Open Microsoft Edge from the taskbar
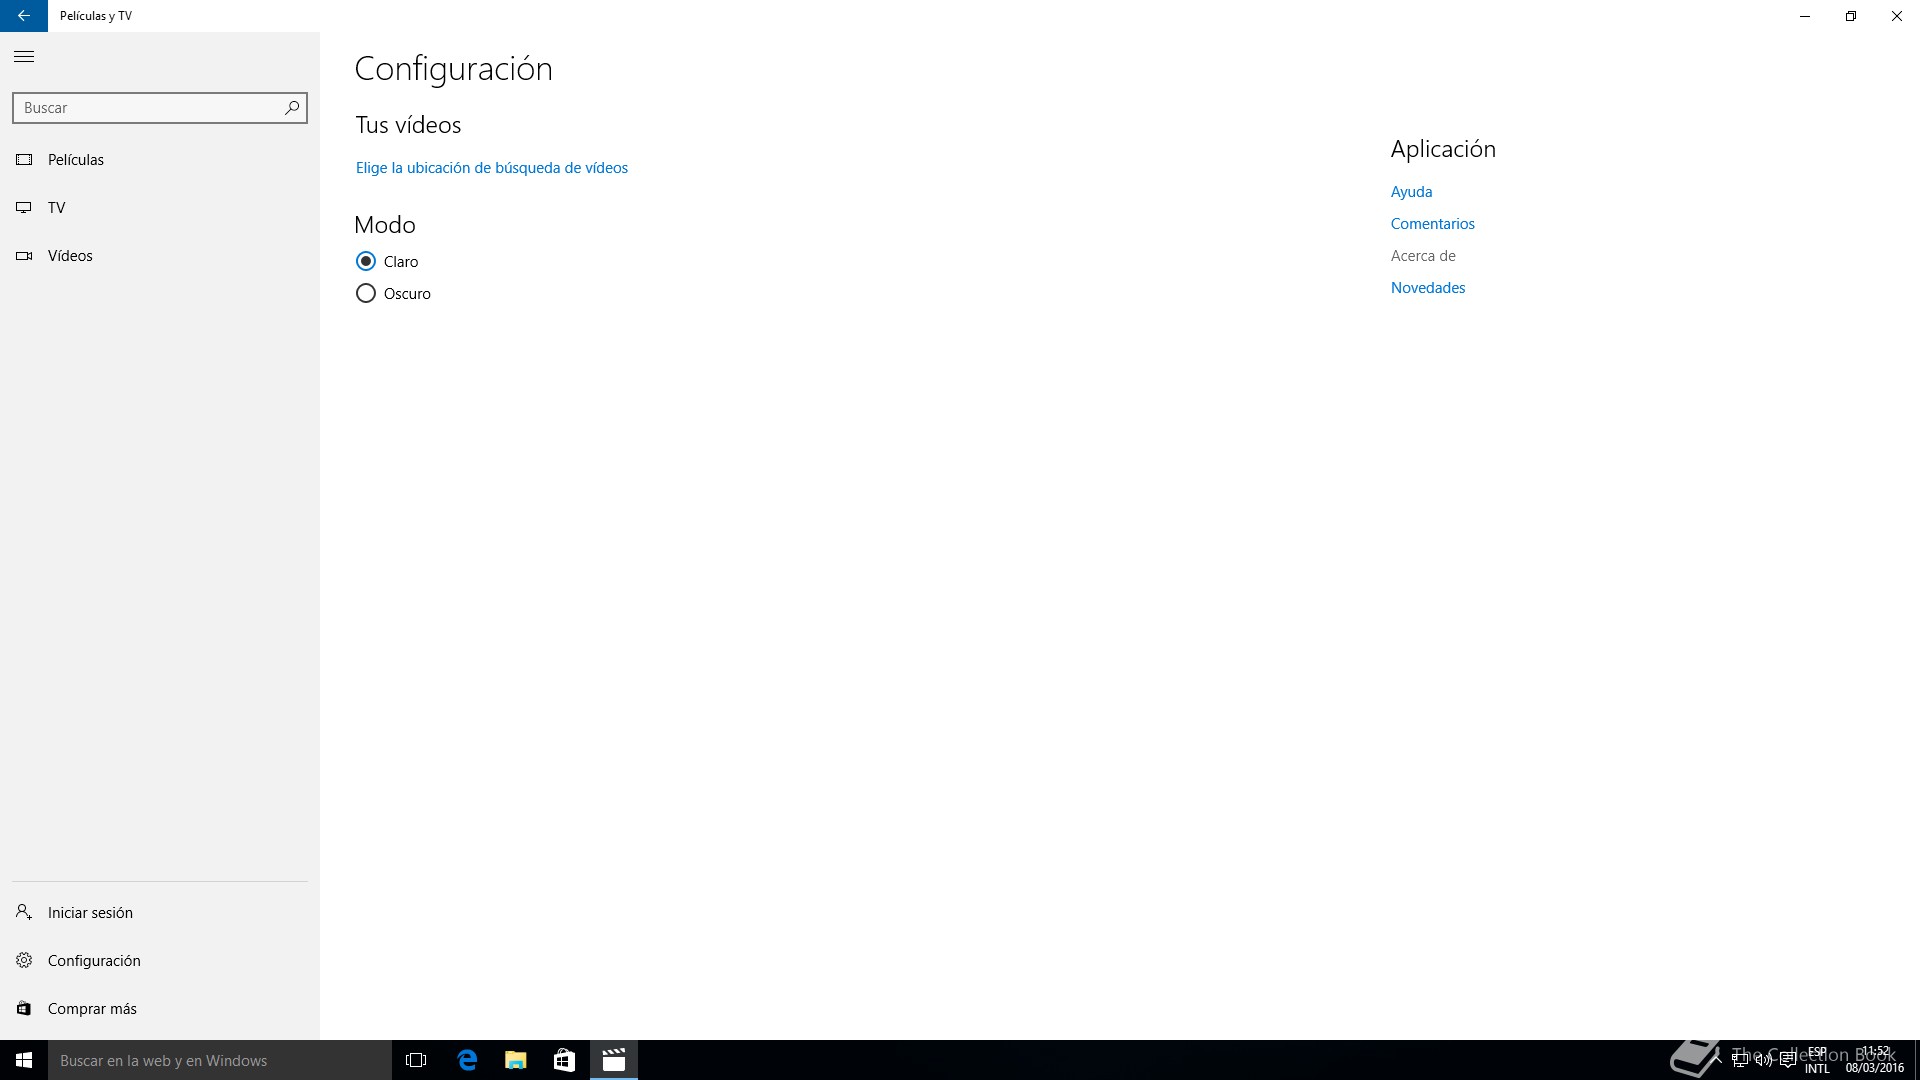The image size is (1920, 1080). point(467,1060)
